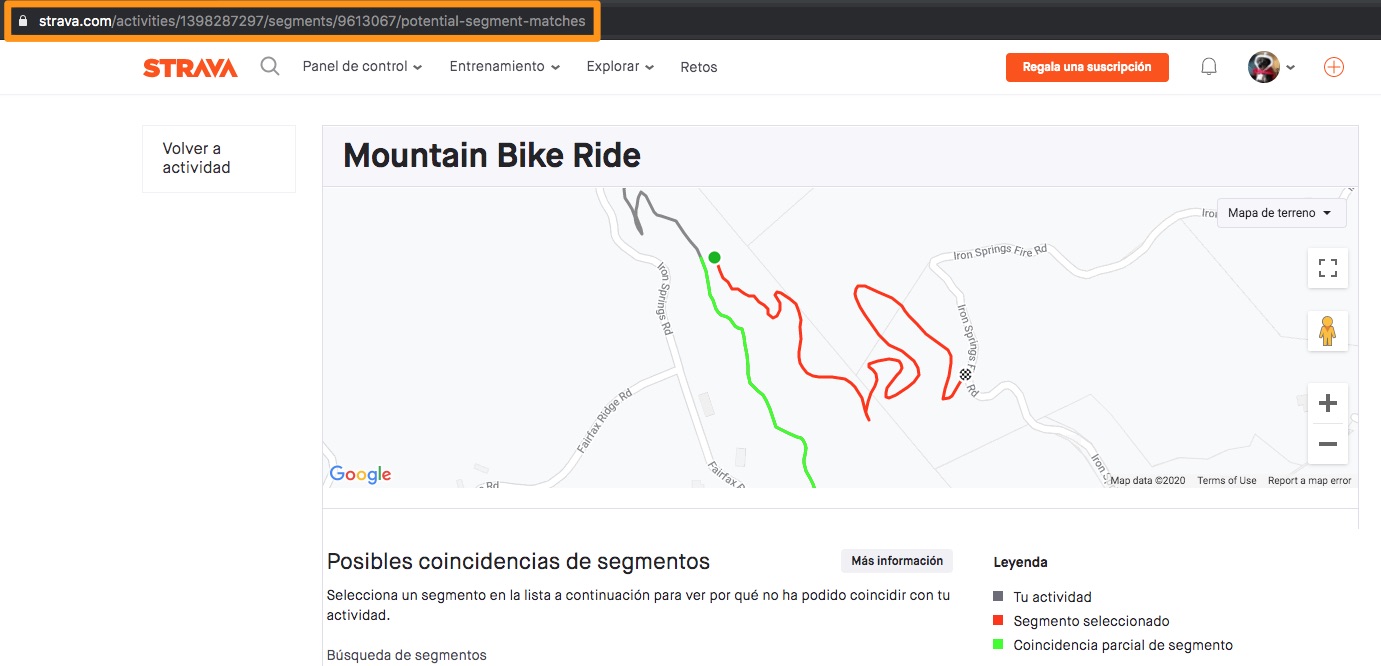The image size is (1381, 666).
Task: Click Posibles coincidencias de segmentos heading
Action: pyautogui.click(x=518, y=561)
